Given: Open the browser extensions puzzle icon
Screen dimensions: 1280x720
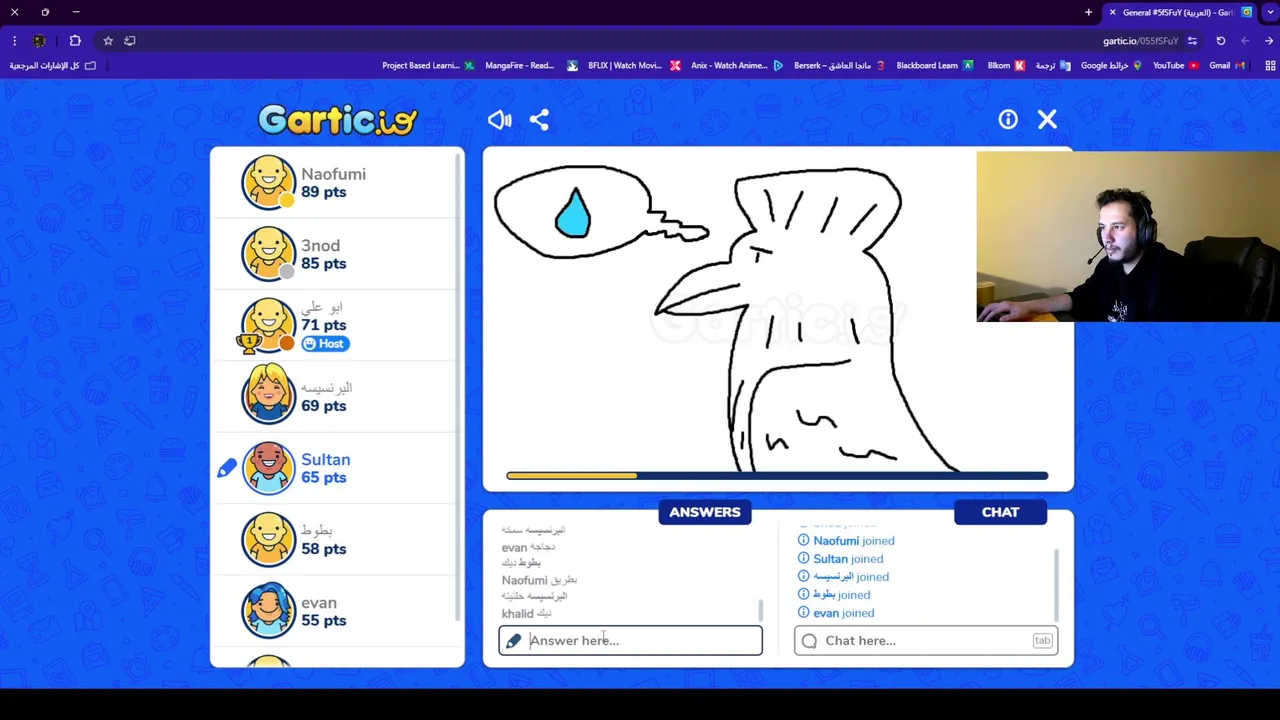Looking at the screenshot, I should (x=75, y=41).
